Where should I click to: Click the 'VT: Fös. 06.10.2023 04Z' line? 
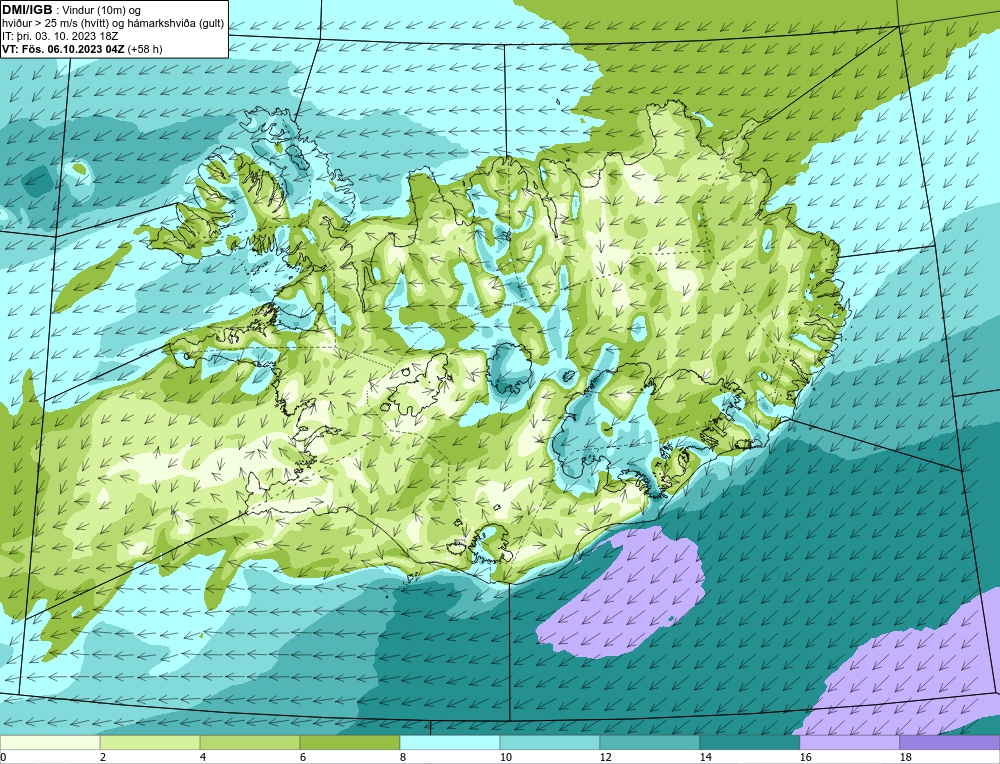point(63,49)
